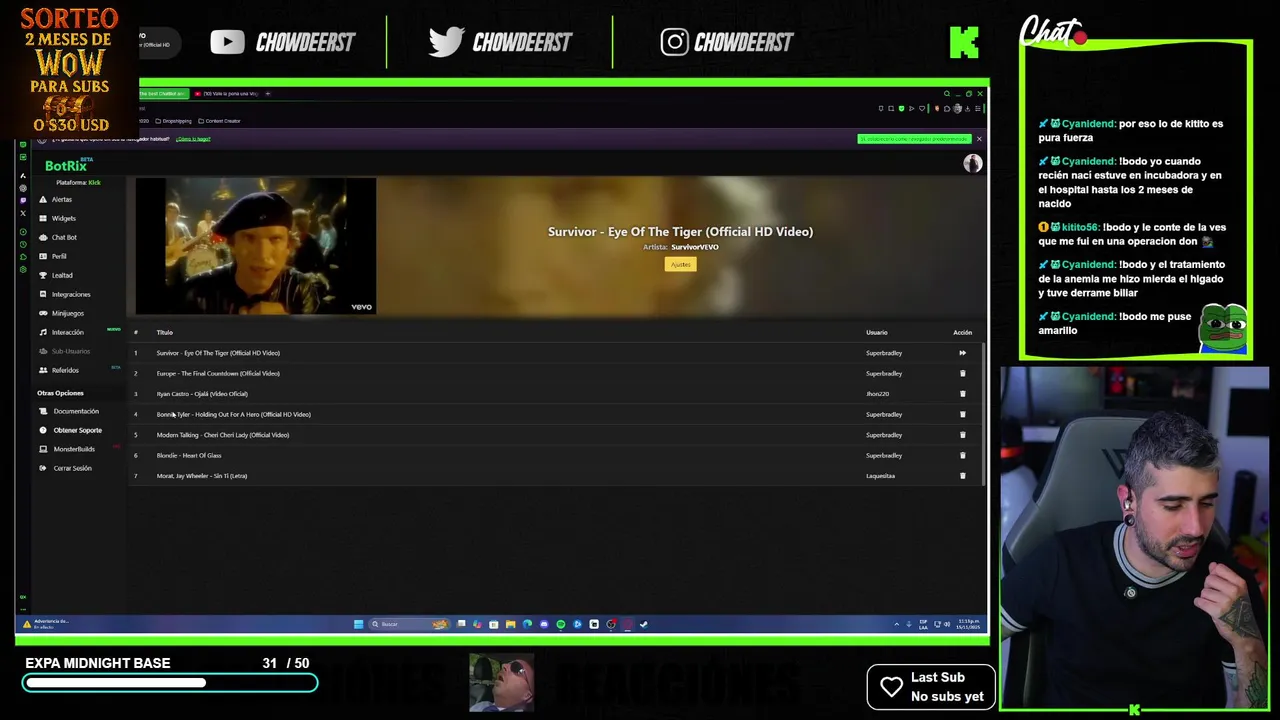The width and height of the screenshot is (1280, 720).
Task: Click 'Modern Talking - Cheri Cheri Lady' title
Action: [x=222, y=435]
